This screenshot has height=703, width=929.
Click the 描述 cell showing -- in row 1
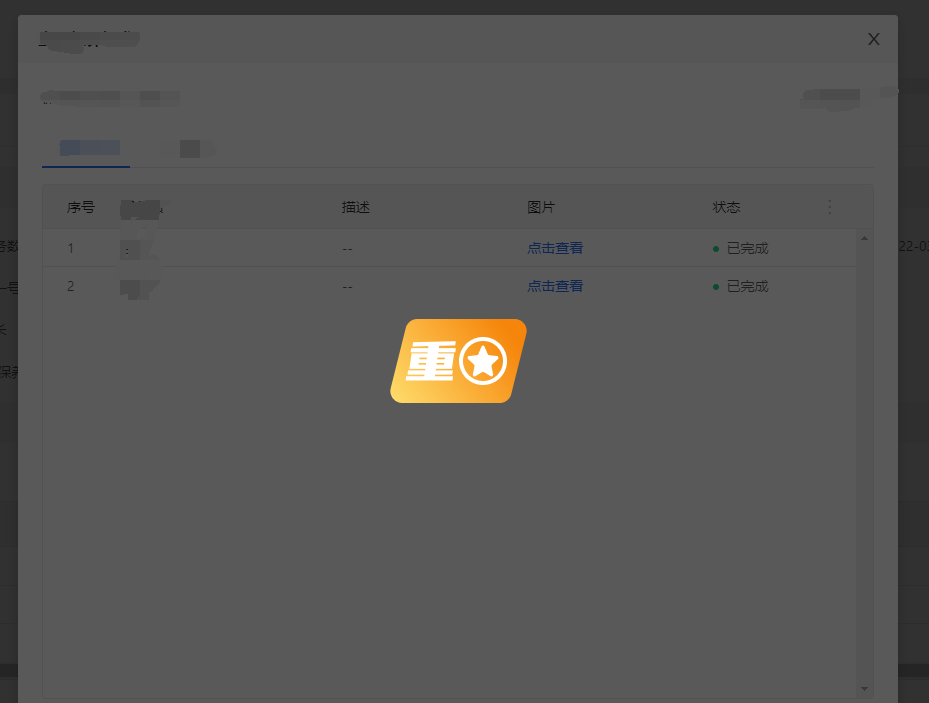coord(347,248)
